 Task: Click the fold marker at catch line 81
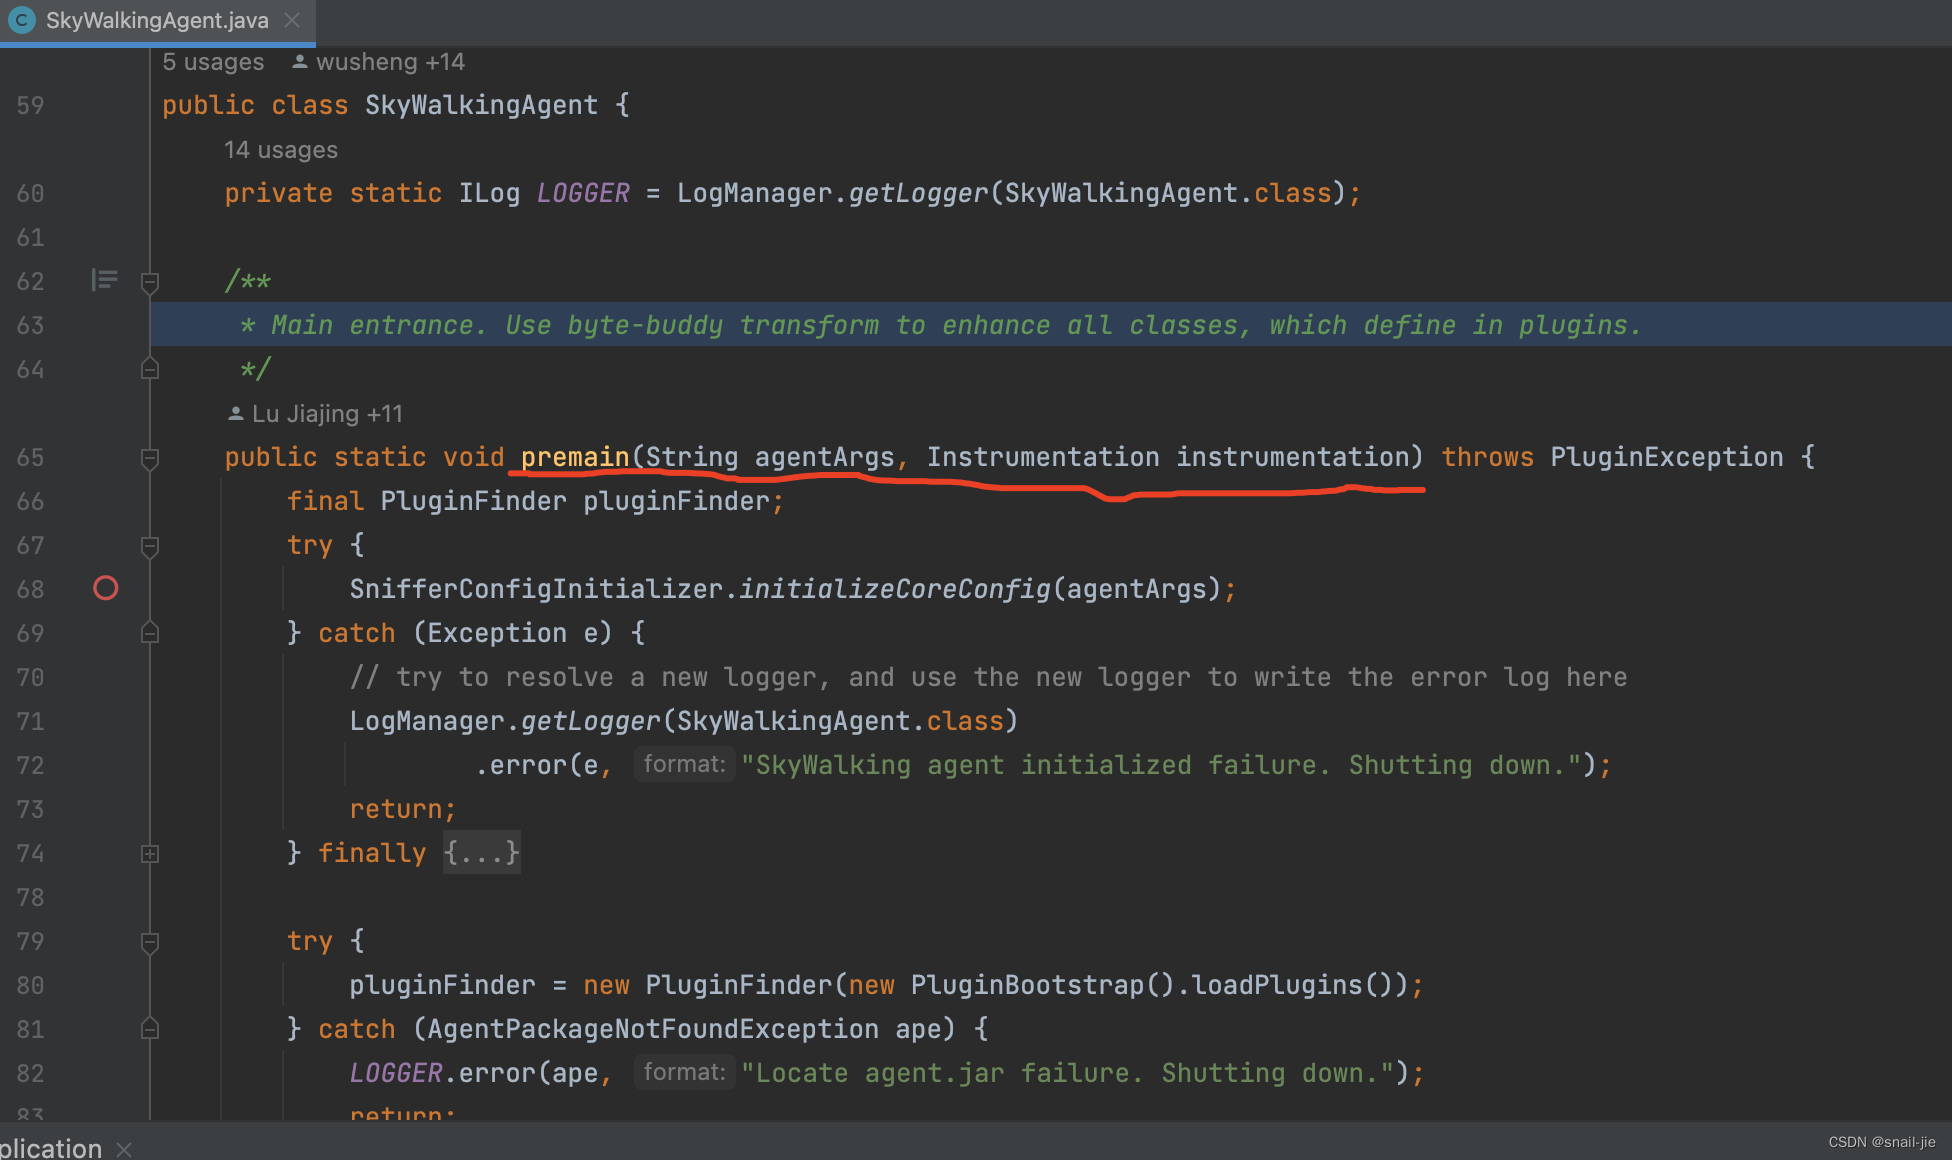tap(150, 1029)
